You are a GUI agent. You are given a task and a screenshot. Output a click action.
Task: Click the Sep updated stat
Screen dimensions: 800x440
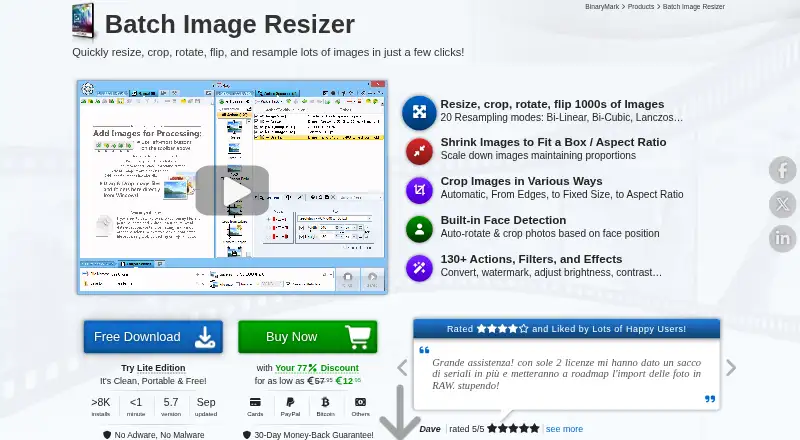[206, 407]
